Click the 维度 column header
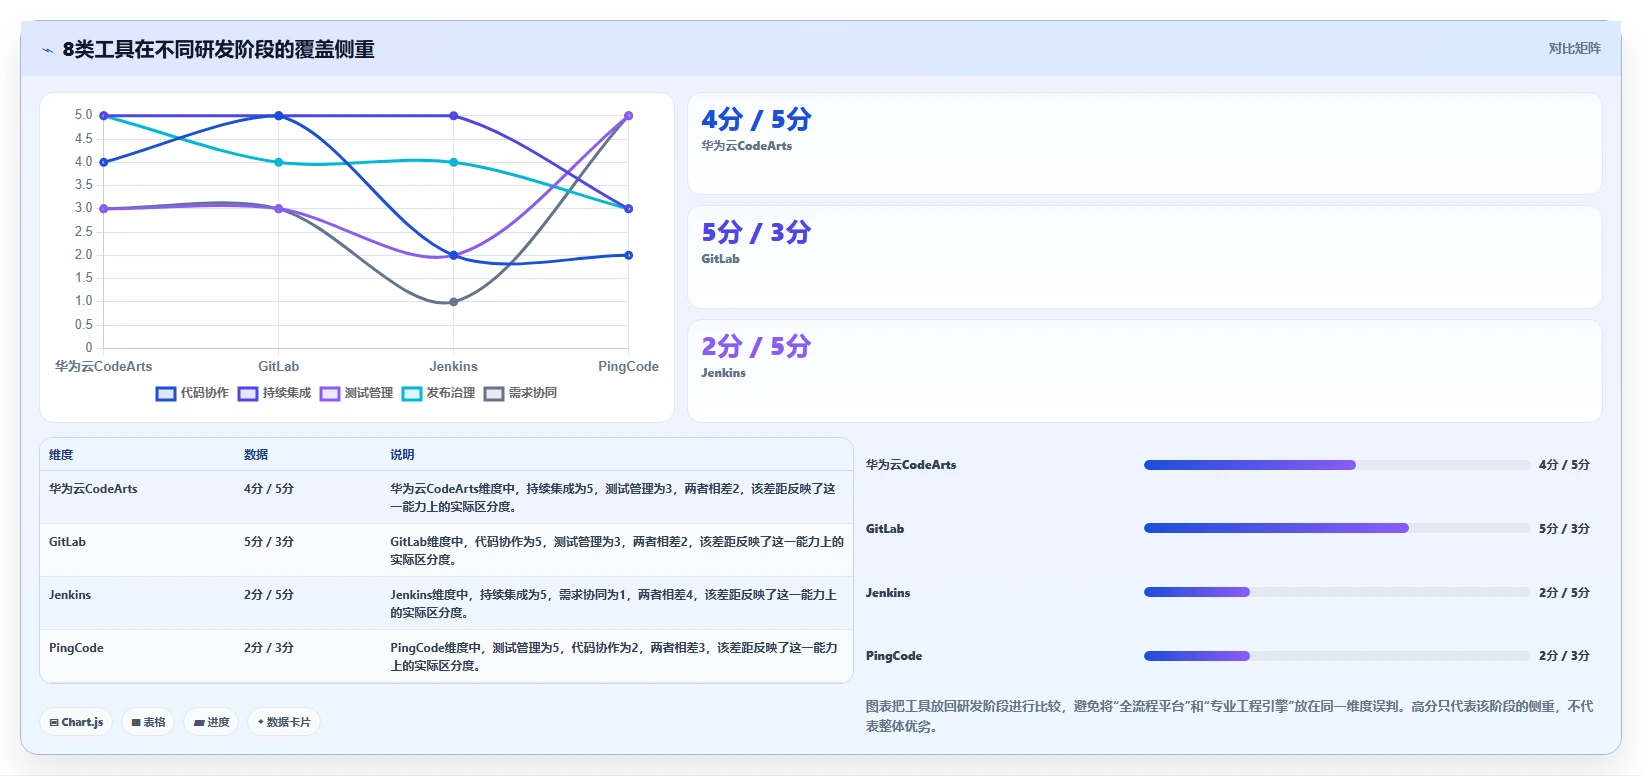The image size is (1642, 776). [61, 455]
